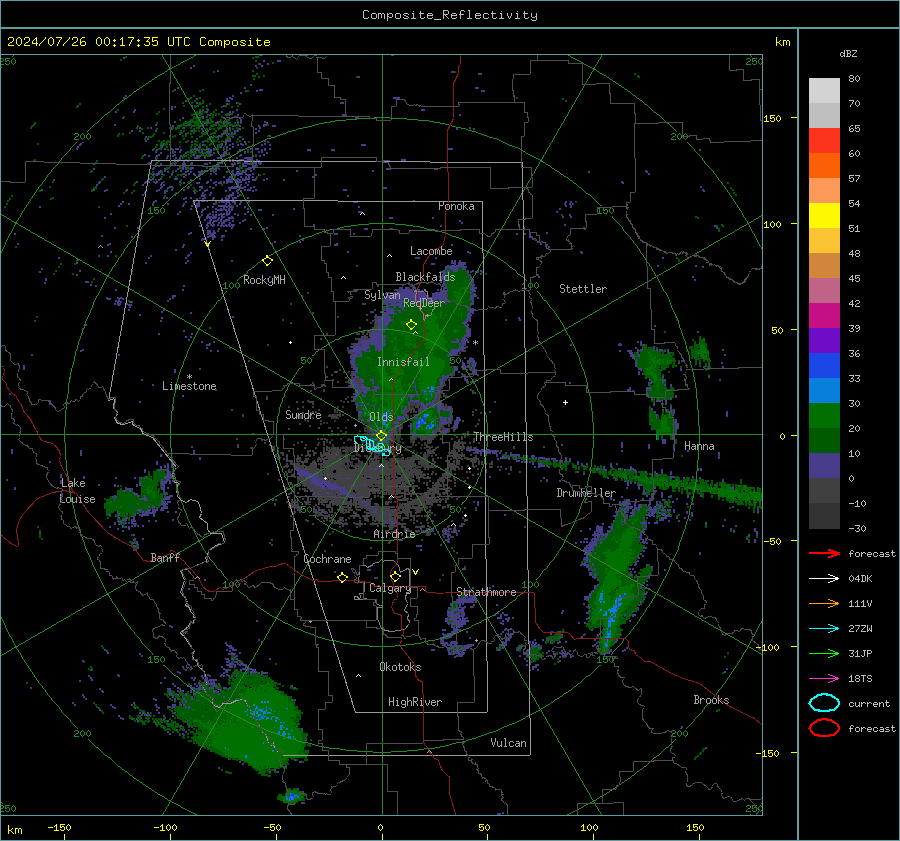Click the yellow diamond marker near RedDeer
This screenshot has height=841, width=900.
pyautogui.click(x=411, y=325)
